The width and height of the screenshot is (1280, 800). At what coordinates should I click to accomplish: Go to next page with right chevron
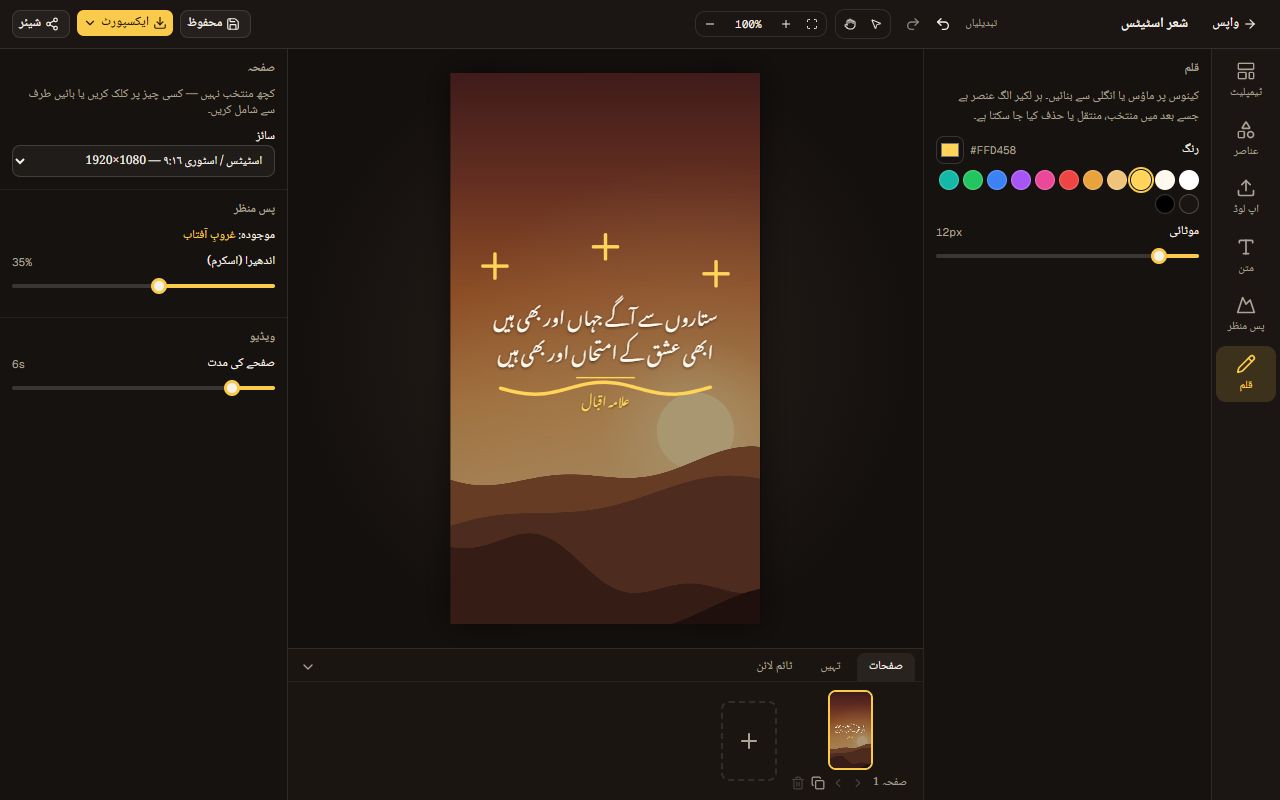click(x=858, y=783)
